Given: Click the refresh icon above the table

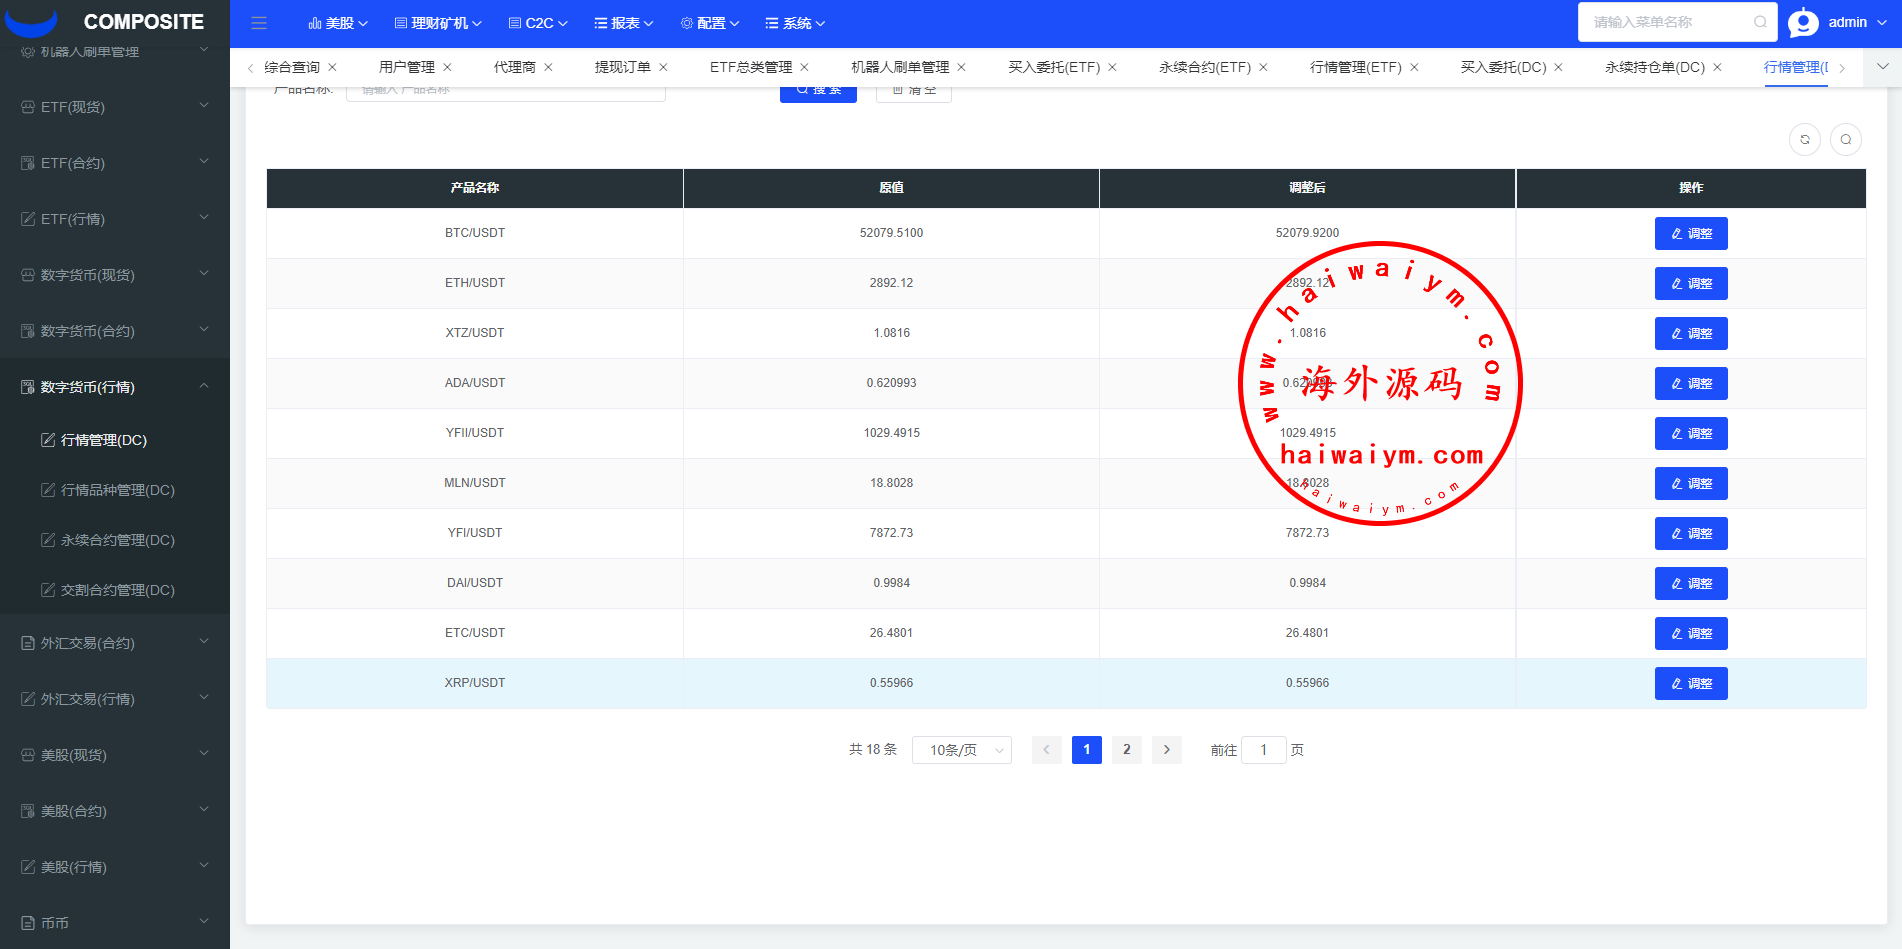Looking at the screenshot, I should (1804, 140).
